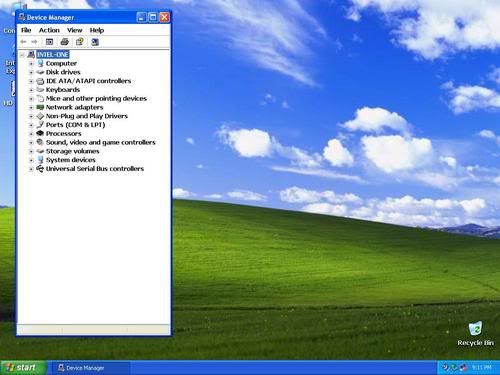Select the Processors text label
The height and width of the screenshot is (375, 500).
[x=63, y=134]
